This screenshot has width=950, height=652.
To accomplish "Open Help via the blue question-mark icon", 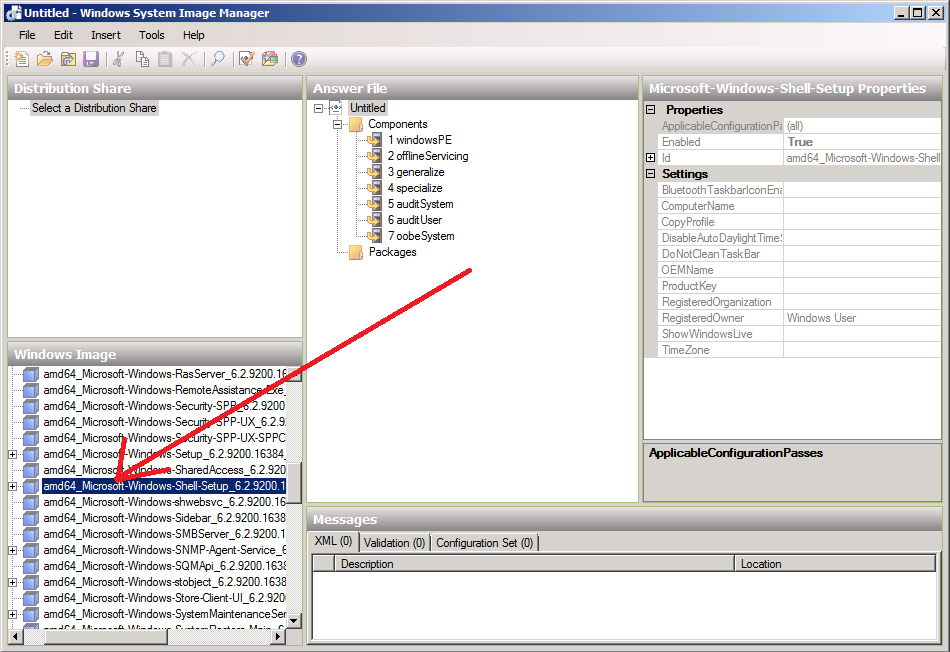I will pyautogui.click(x=299, y=59).
